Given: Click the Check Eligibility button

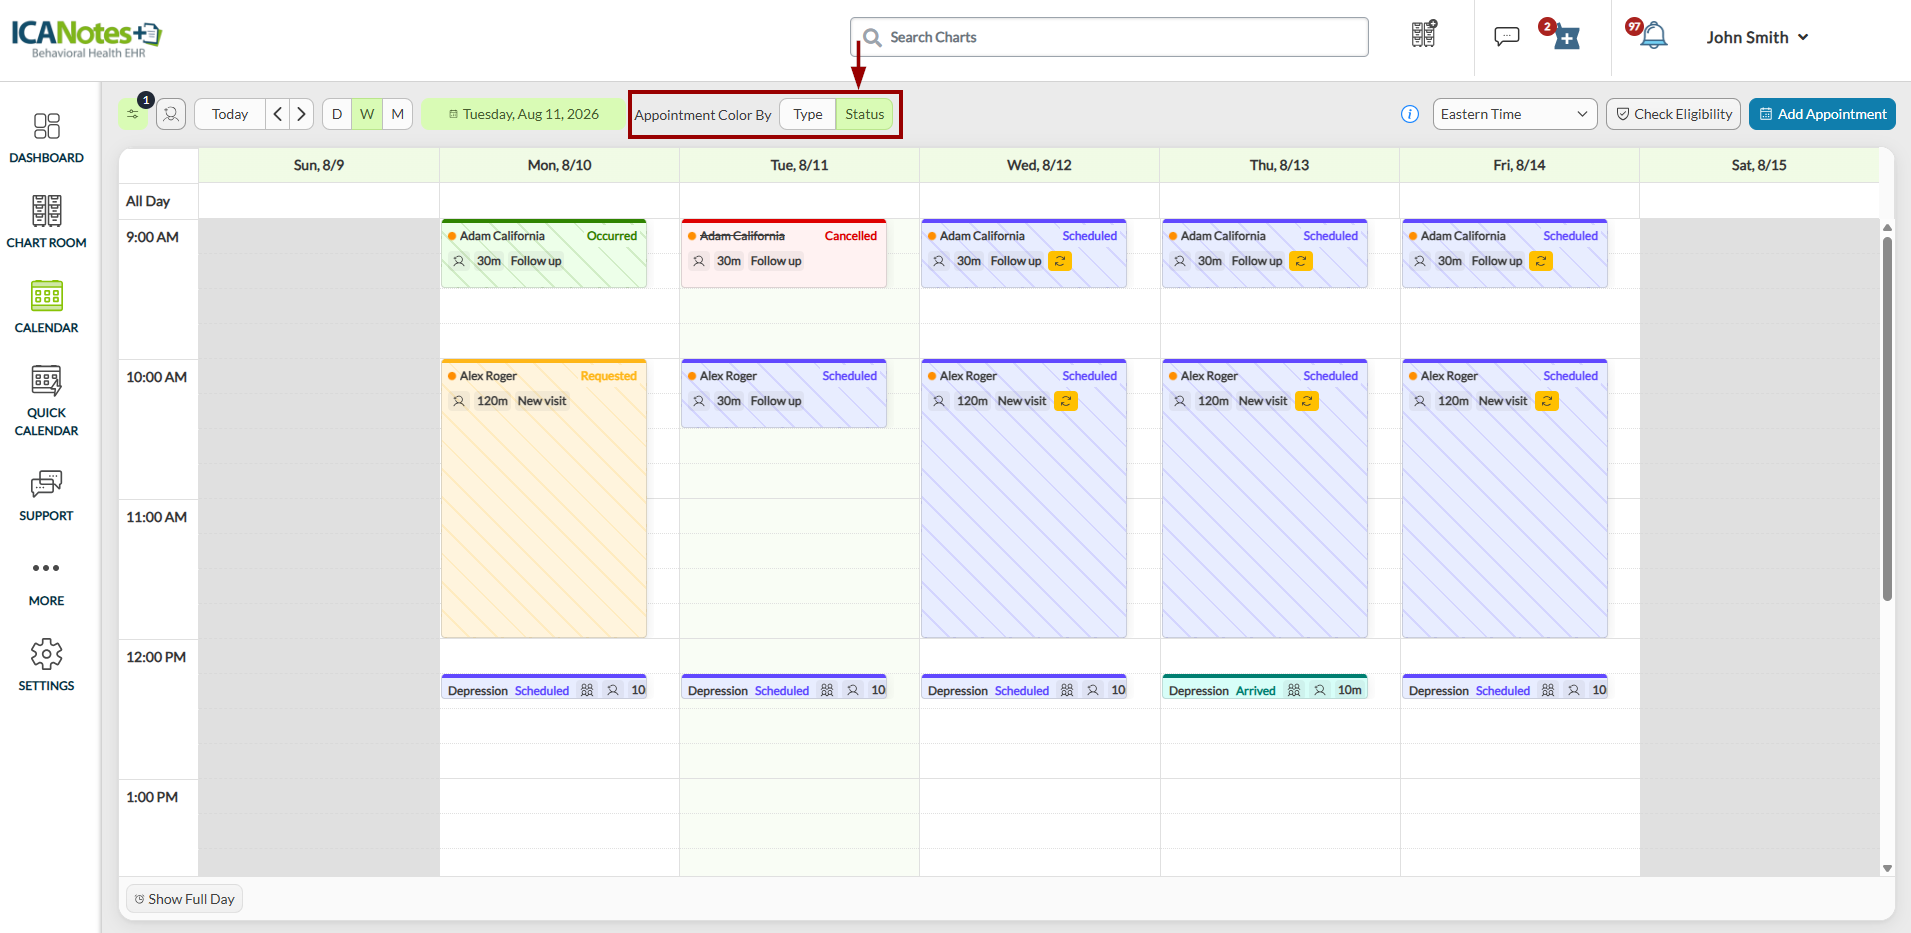Looking at the screenshot, I should [x=1673, y=114].
